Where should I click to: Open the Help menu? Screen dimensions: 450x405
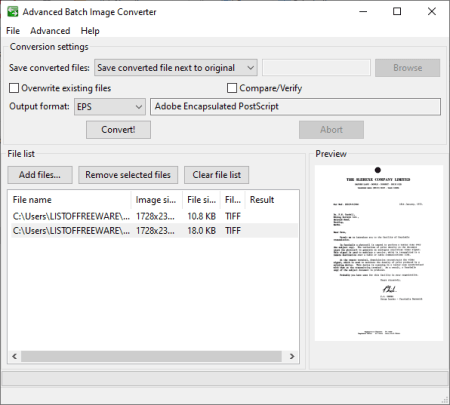pos(90,31)
